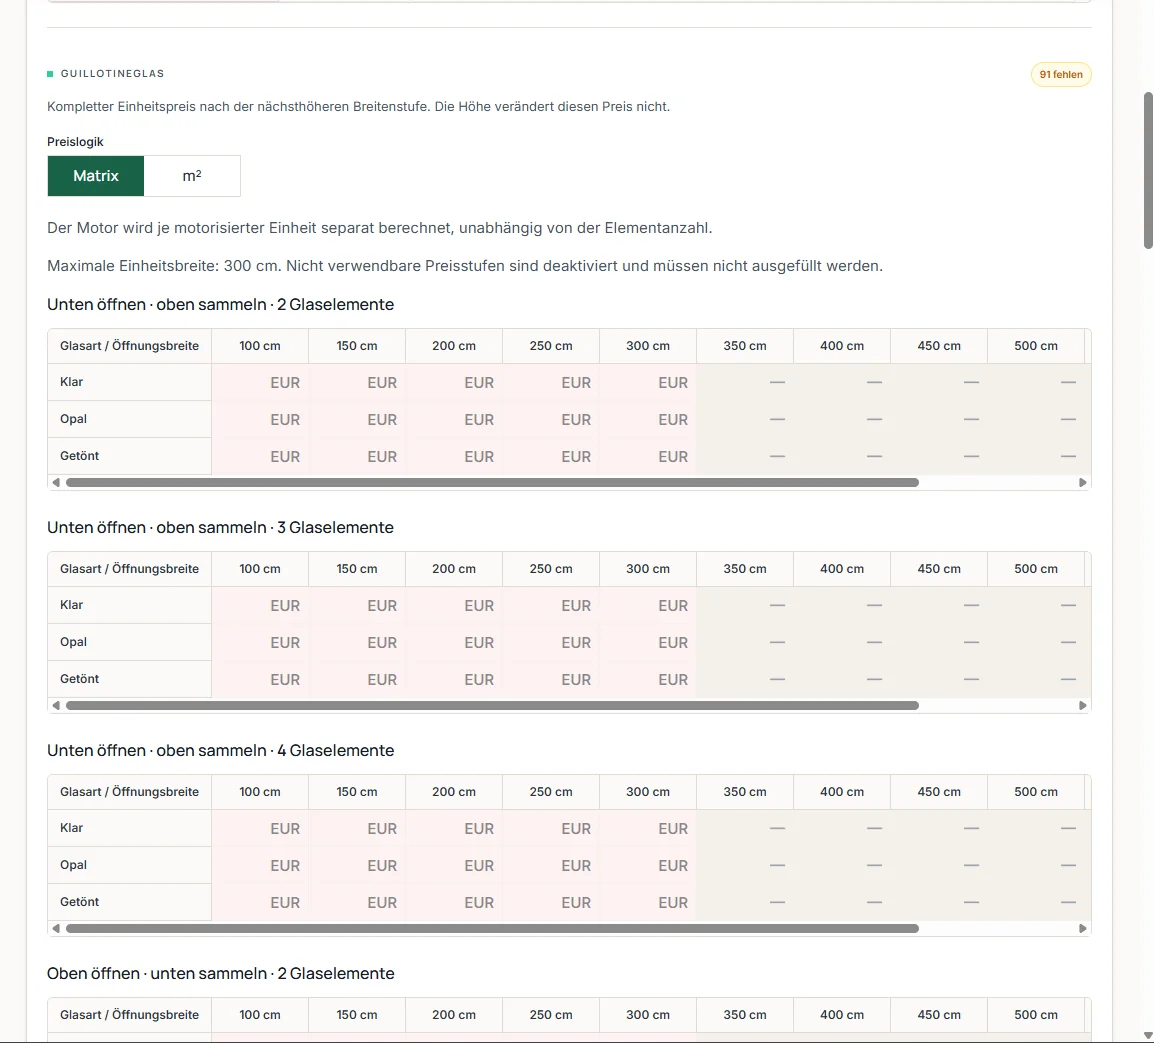Click heading 'Unten öffnen · oben sammeln · 4 Glaselemente'

click(221, 751)
